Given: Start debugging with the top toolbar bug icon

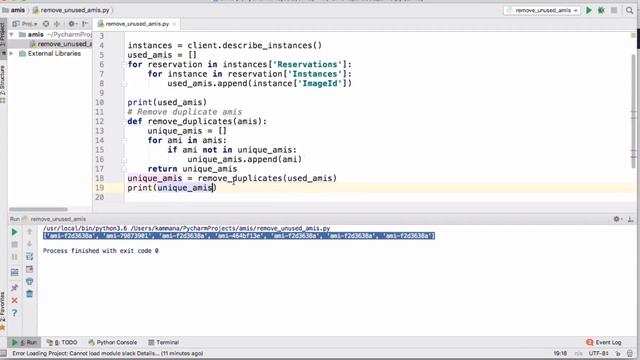Looking at the screenshot, I should pos(601,10).
